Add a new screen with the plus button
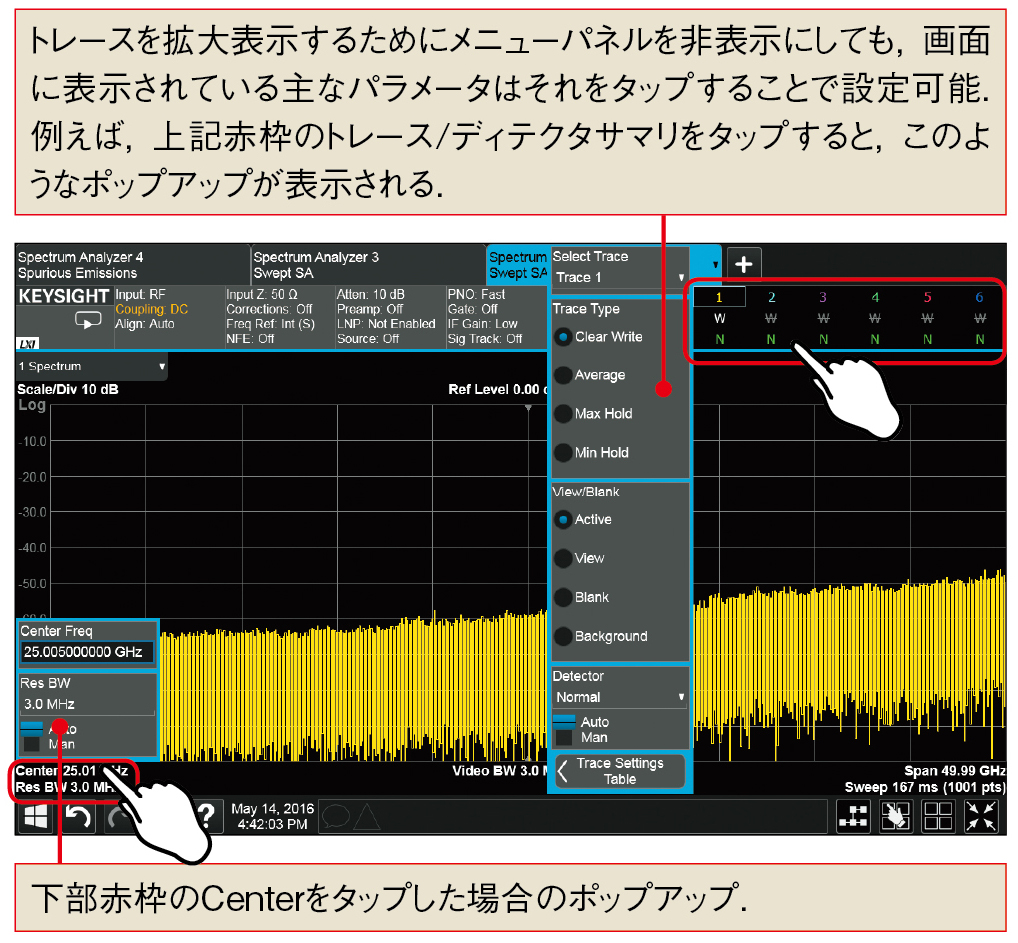 point(744,264)
